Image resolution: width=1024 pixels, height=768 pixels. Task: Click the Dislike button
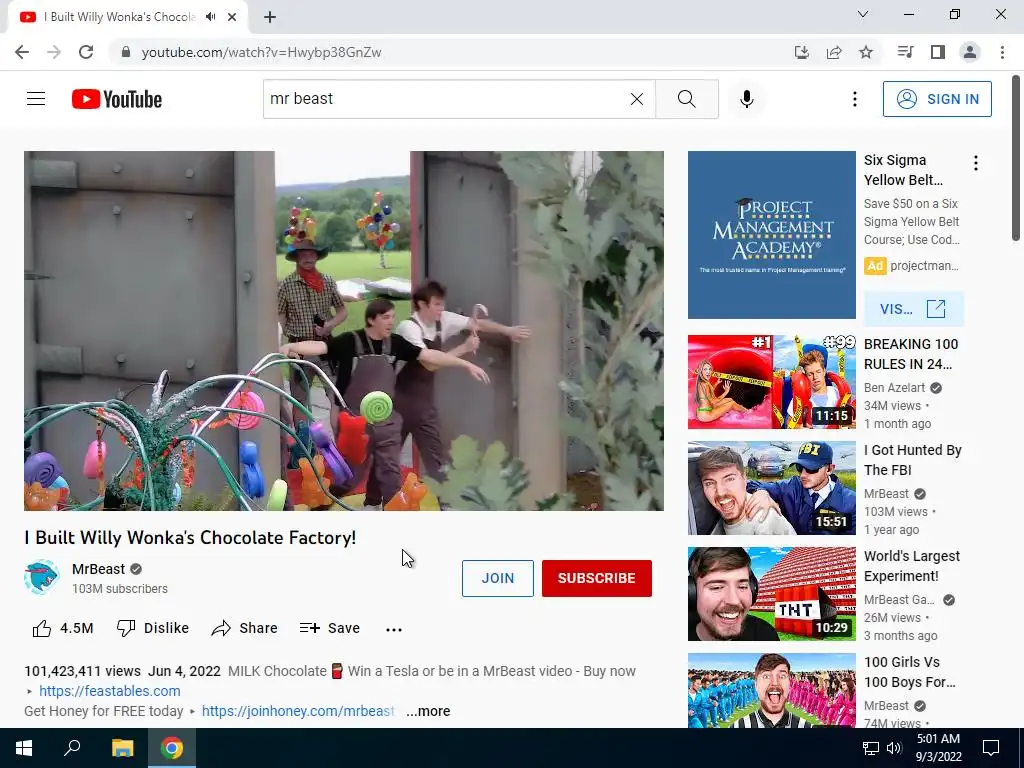click(153, 628)
